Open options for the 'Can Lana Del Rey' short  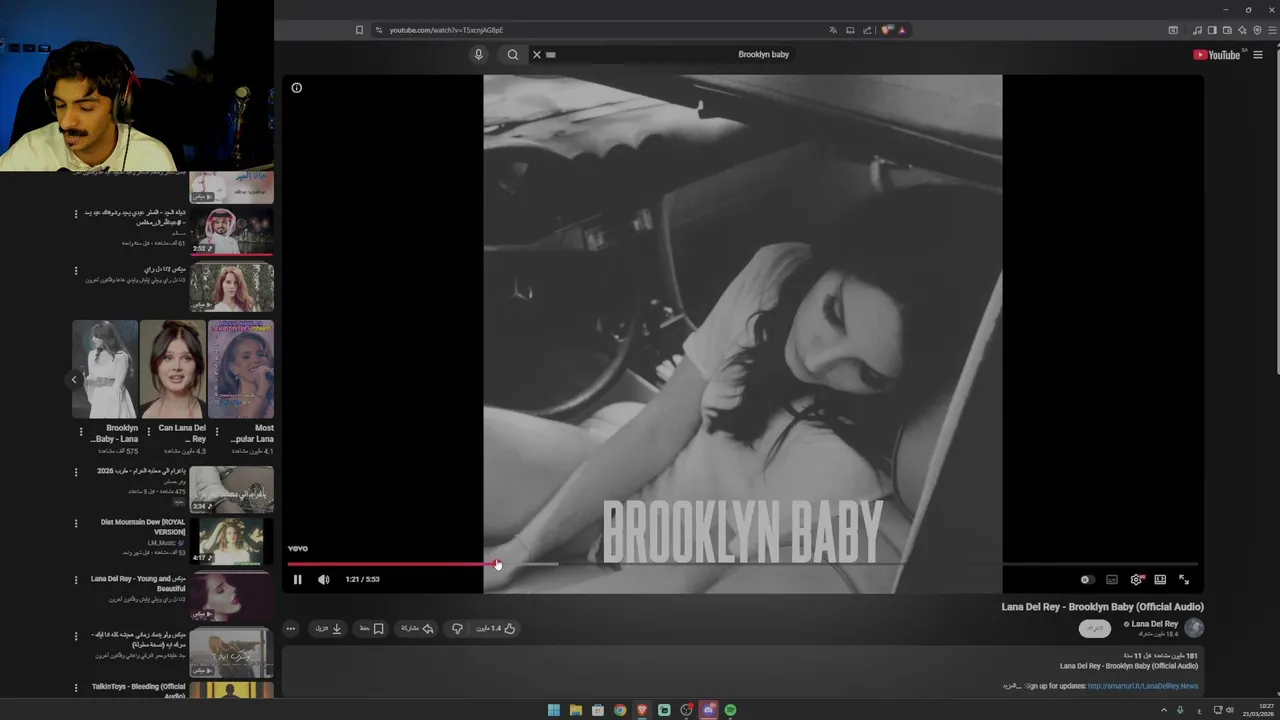(x=149, y=432)
